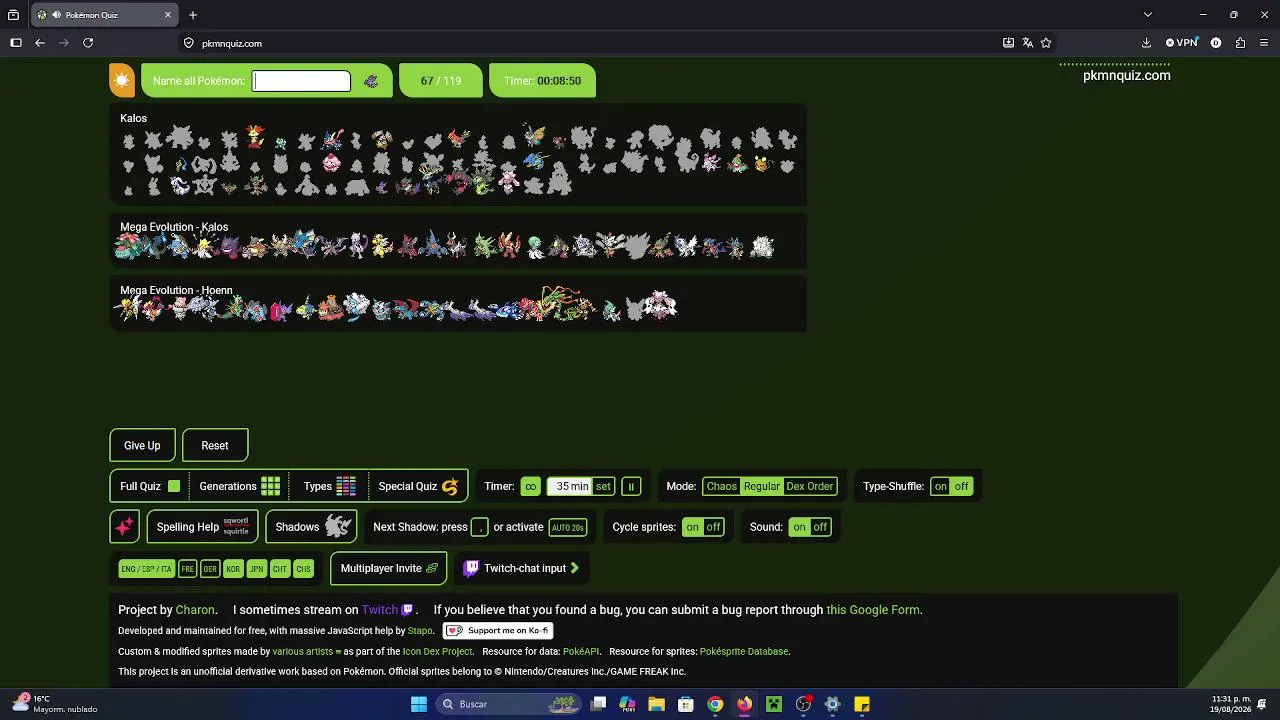The height and width of the screenshot is (720, 1280).
Task: Pause the quiz timer
Action: [631, 487]
